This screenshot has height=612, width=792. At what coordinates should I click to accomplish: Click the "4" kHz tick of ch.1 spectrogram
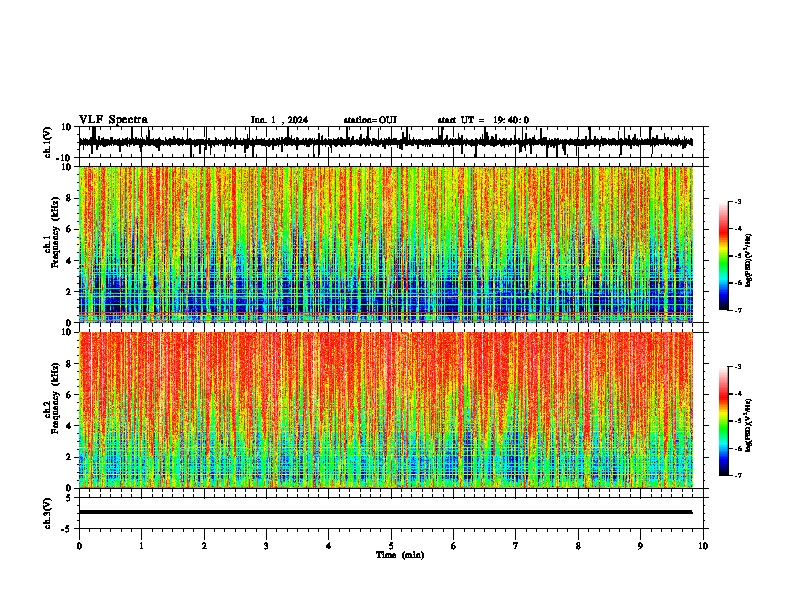70,261
